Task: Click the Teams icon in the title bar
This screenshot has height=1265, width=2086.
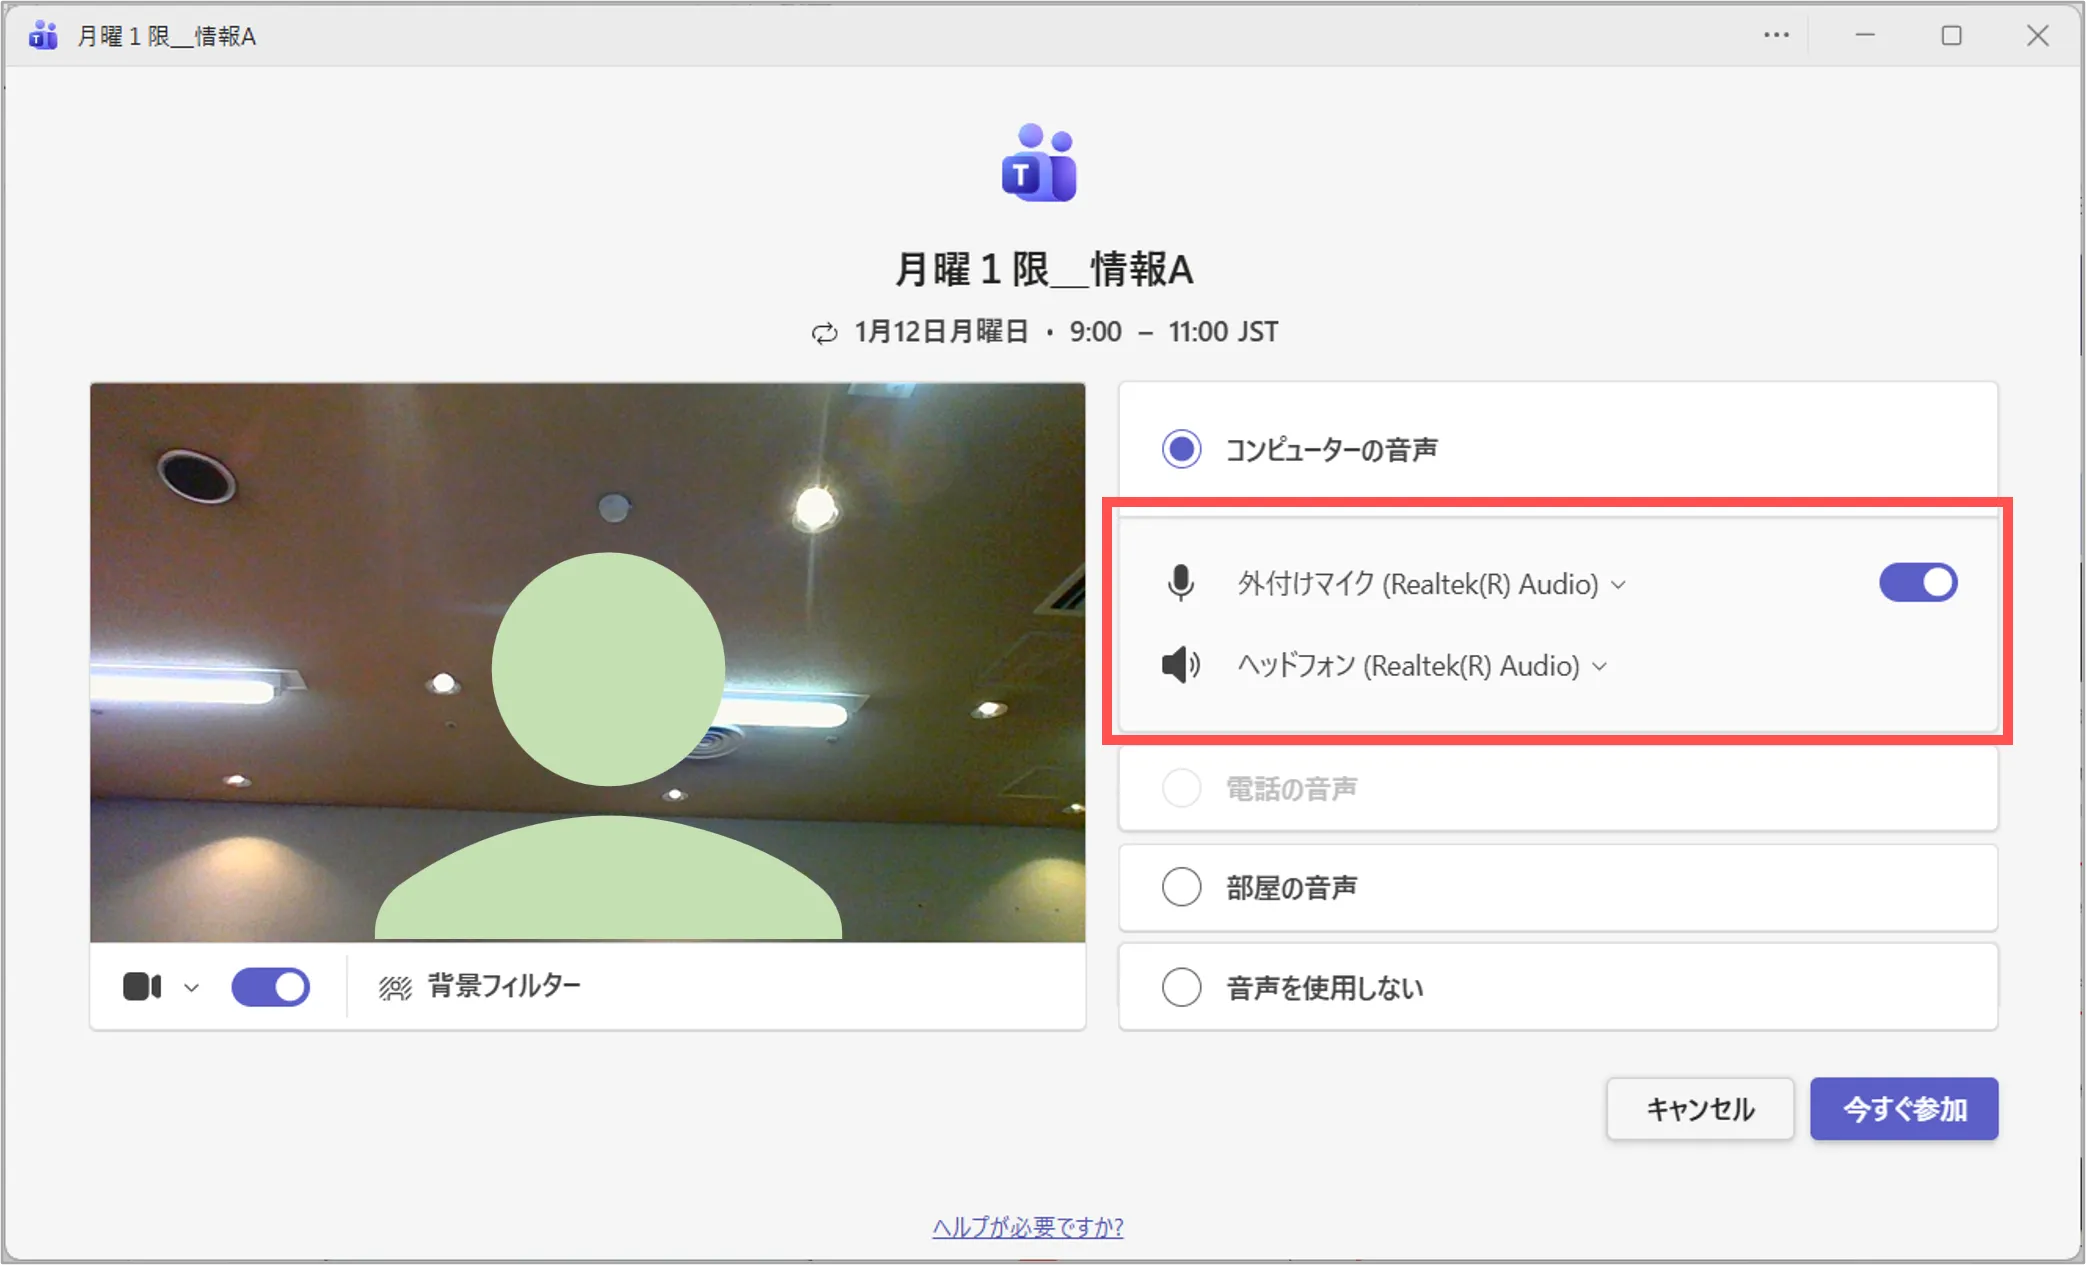Action: 43,36
